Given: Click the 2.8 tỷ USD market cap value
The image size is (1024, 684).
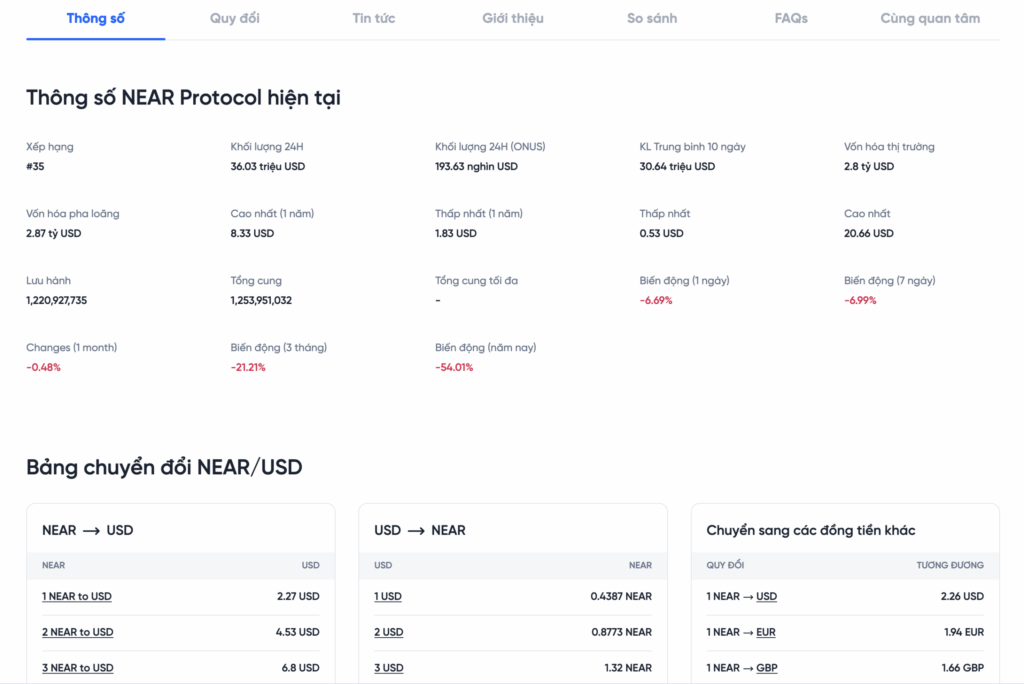Looking at the screenshot, I should [x=869, y=167].
